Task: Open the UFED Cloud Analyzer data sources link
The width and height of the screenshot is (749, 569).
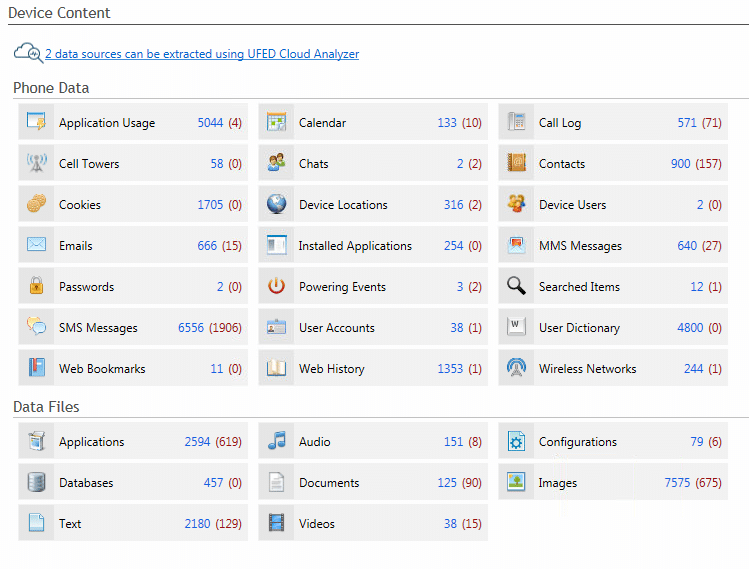Action: [202, 54]
